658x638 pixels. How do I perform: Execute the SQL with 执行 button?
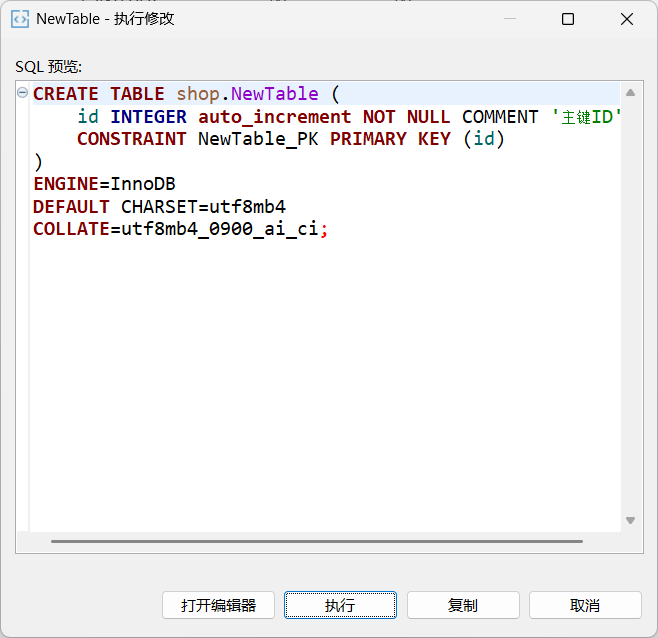340,605
